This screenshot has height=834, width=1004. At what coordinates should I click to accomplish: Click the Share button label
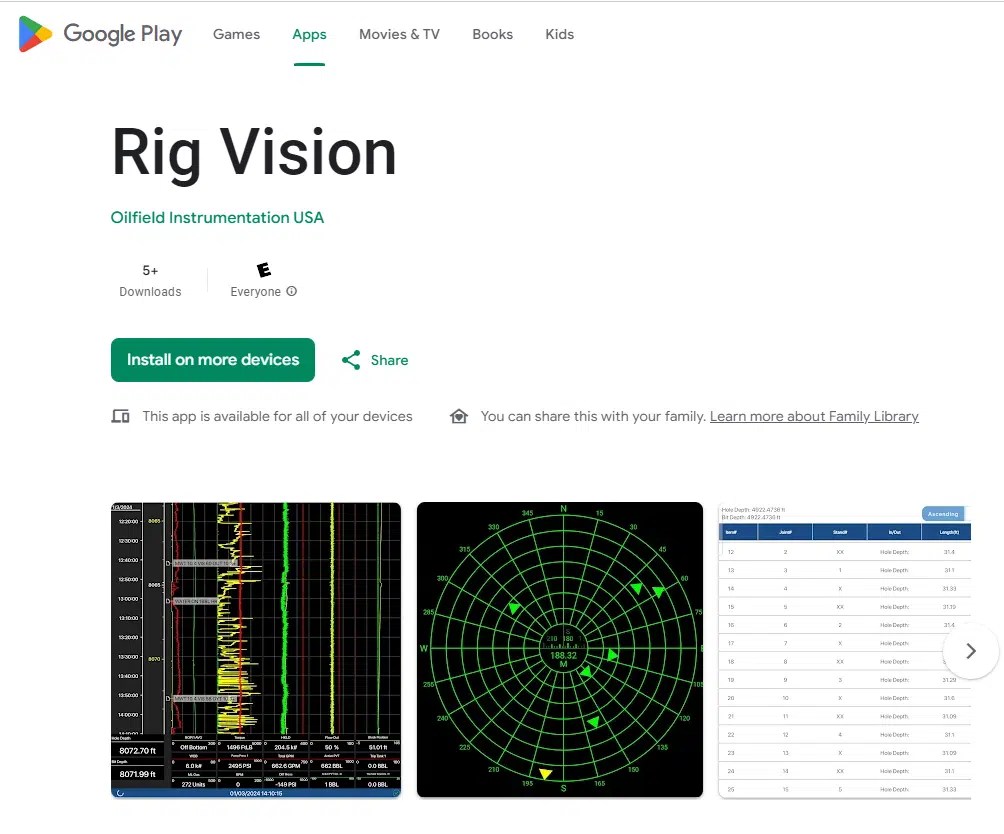point(389,360)
